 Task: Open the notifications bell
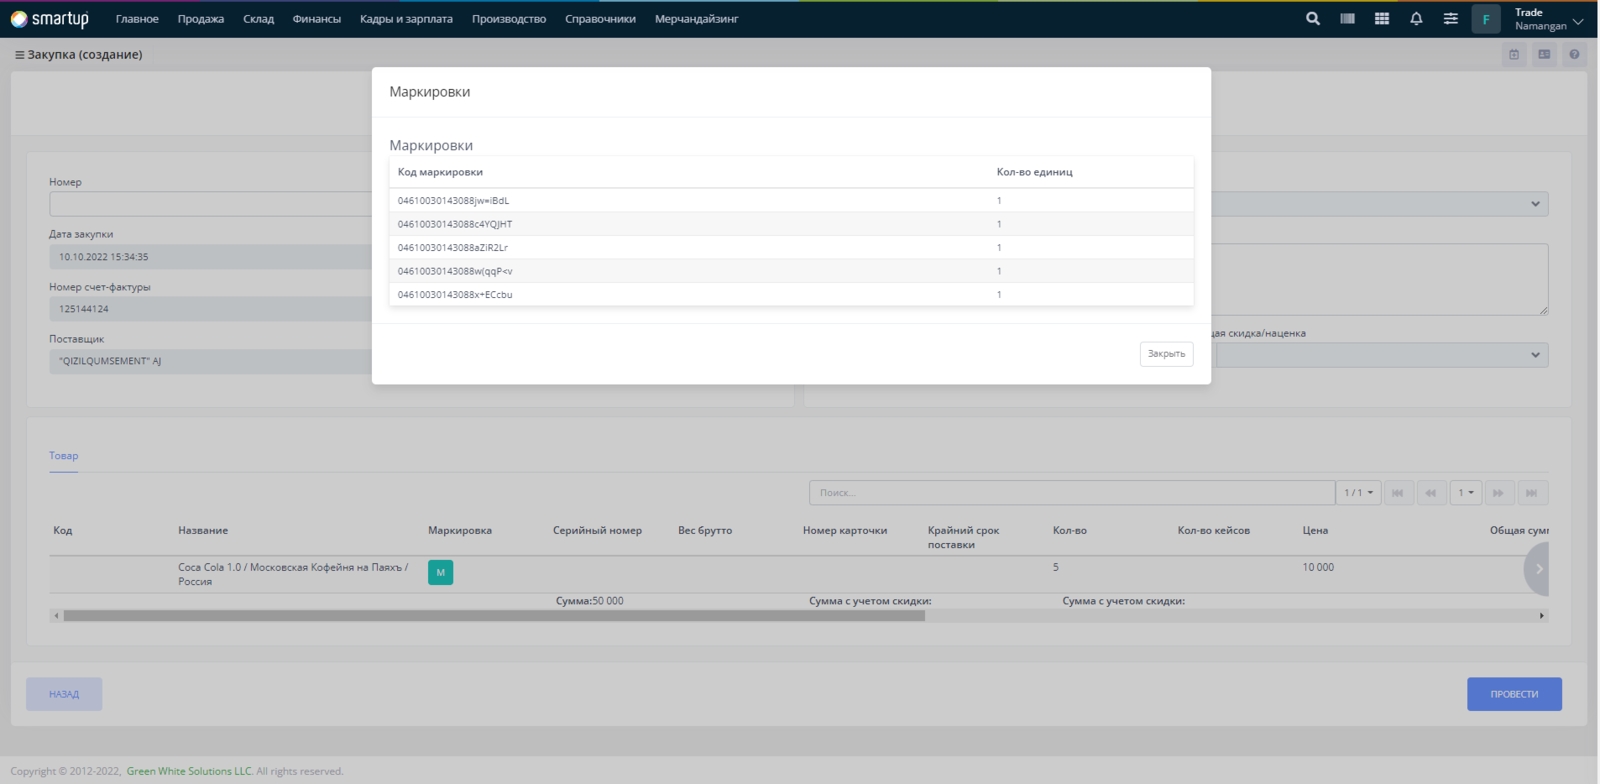[1416, 18]
